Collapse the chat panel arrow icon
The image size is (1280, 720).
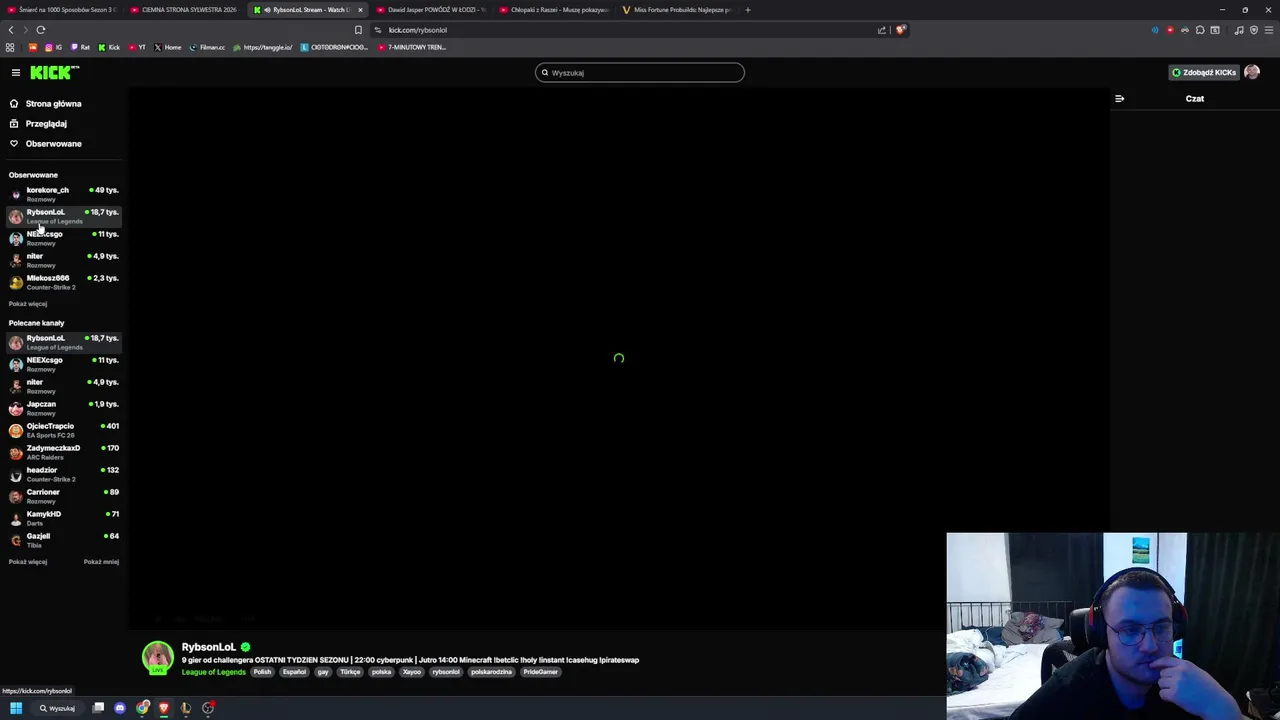tap(1119, 98)
